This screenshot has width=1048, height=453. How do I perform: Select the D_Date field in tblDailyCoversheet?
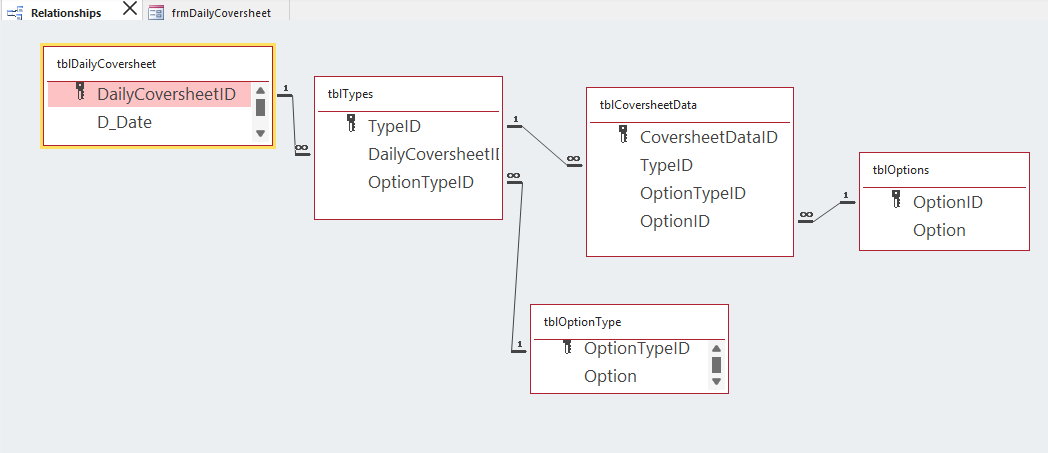[x=124, y=122]
